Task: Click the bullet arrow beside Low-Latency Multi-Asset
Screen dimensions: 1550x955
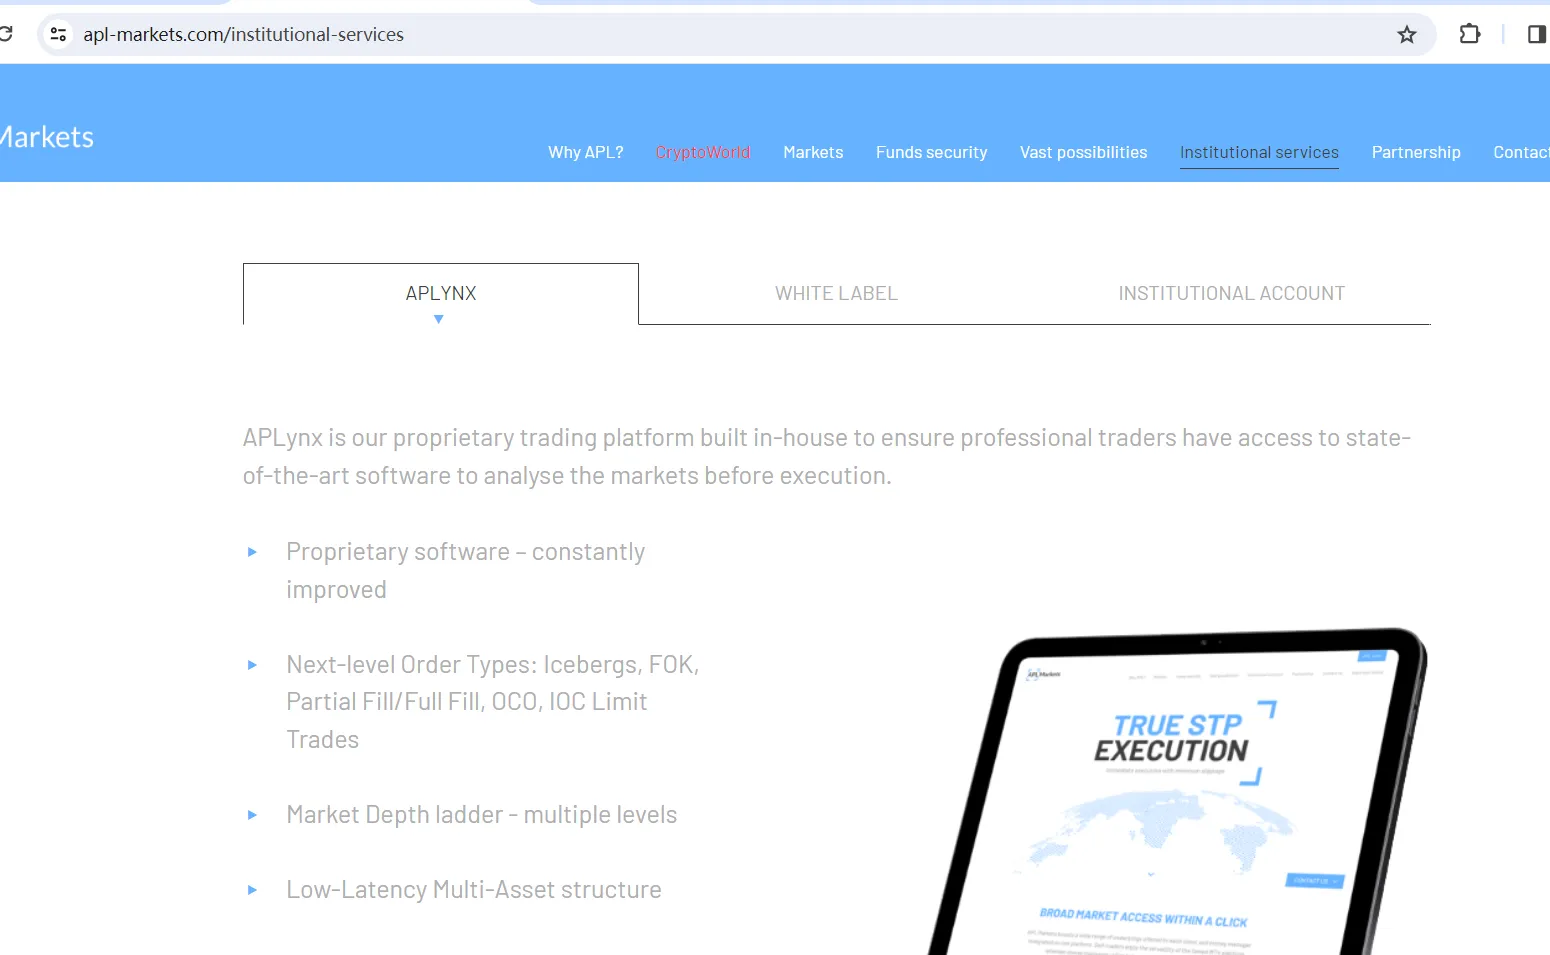Action: pyautogui.click(x=253, y=890)
